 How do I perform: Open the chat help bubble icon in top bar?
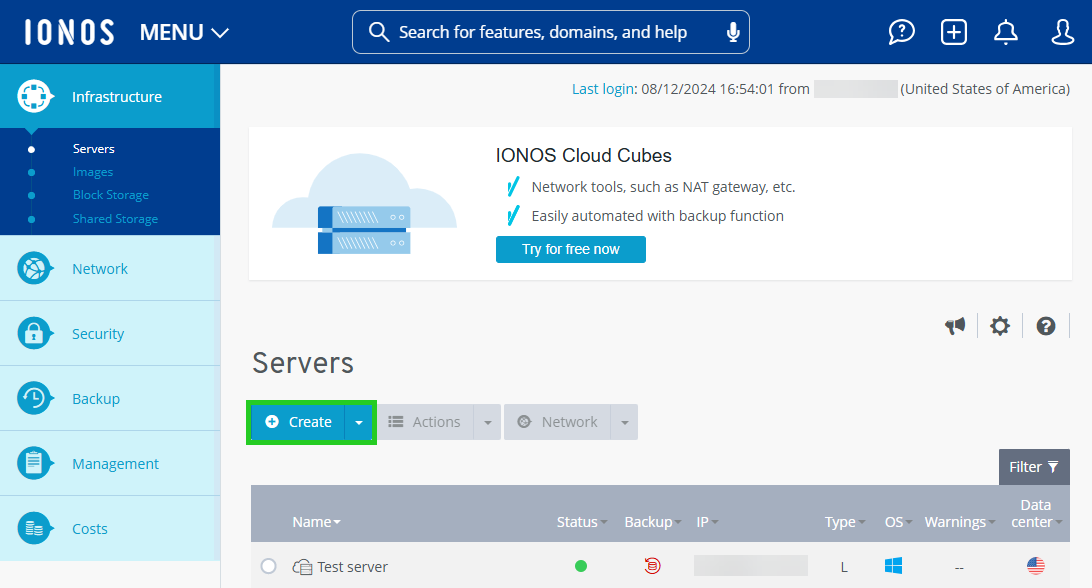(x=901, y=31)
